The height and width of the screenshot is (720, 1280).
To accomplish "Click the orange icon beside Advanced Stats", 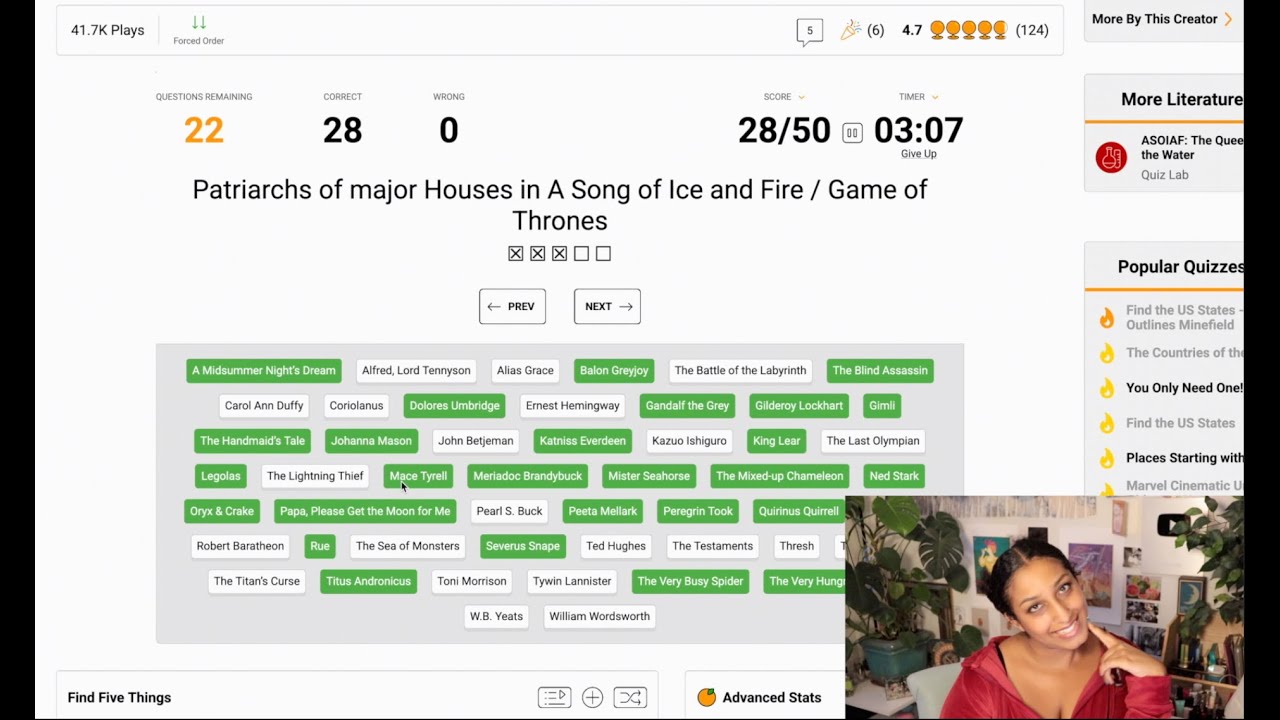I will click(x=706, y=697).
